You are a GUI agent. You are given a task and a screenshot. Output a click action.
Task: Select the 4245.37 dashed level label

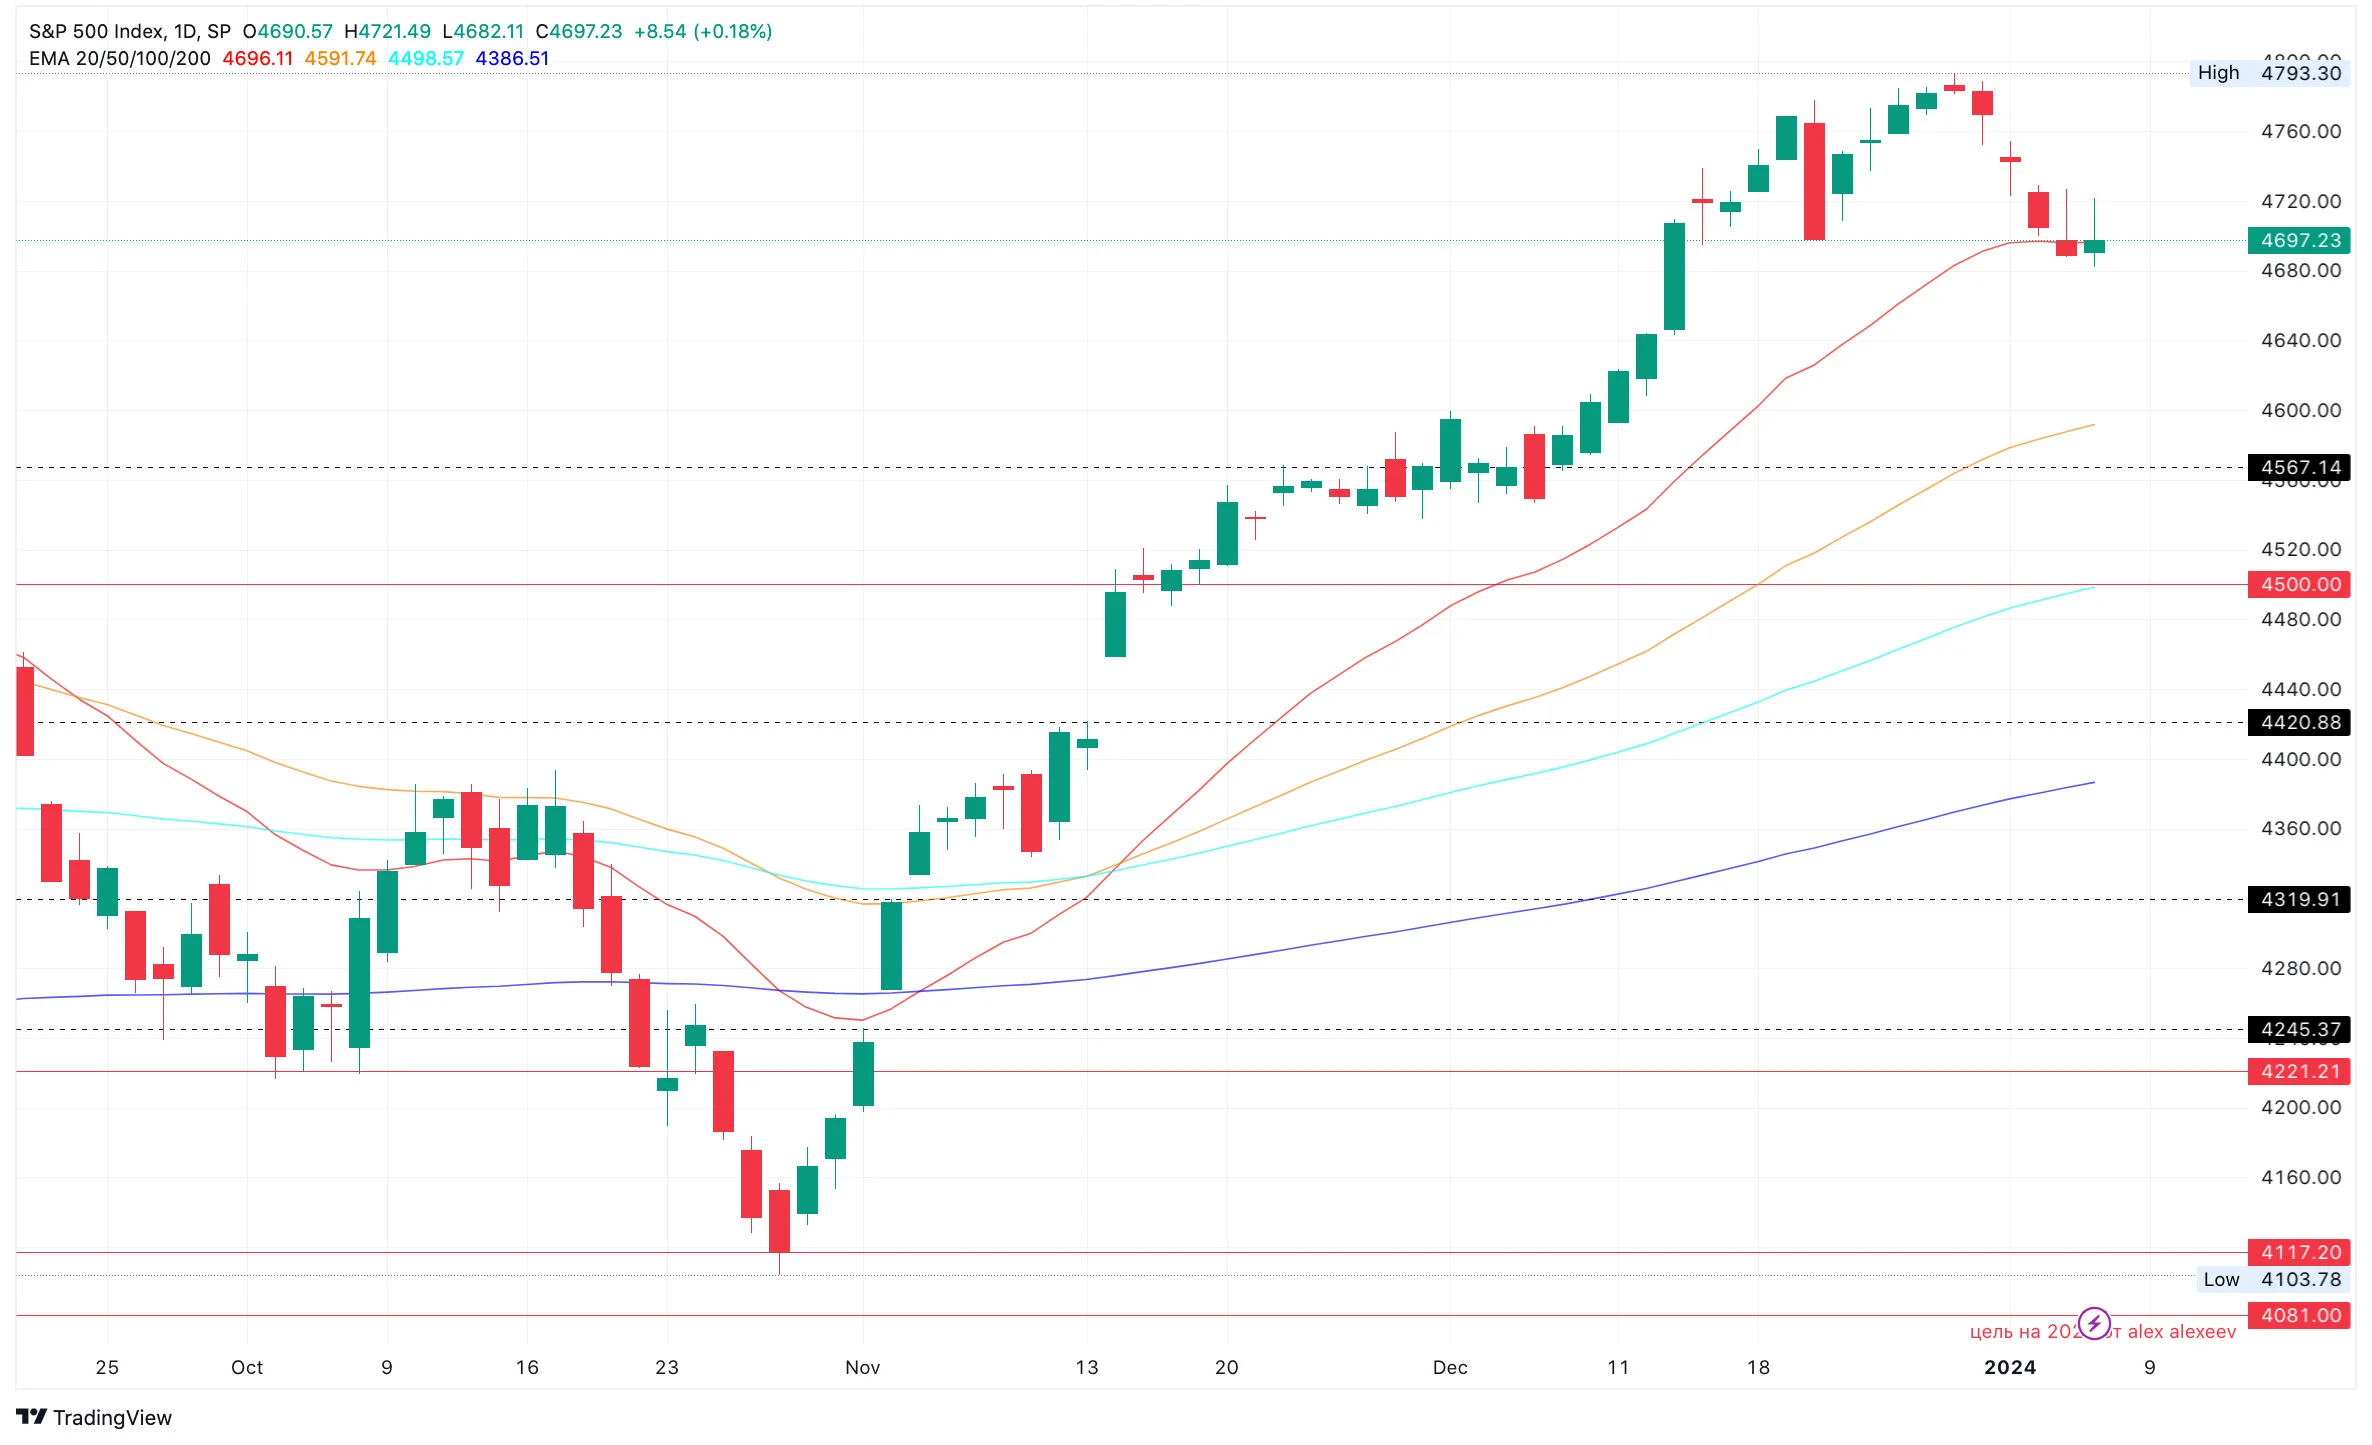point(2299,1029)
